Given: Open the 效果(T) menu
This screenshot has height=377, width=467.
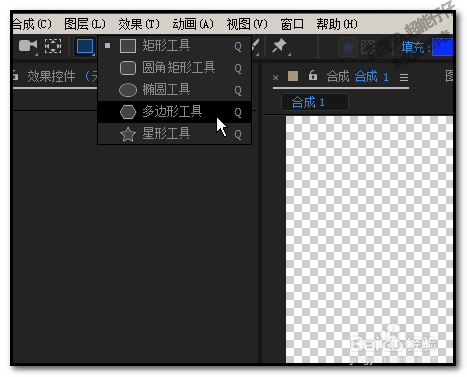Looking at the screenshot, I should point(139,24).
